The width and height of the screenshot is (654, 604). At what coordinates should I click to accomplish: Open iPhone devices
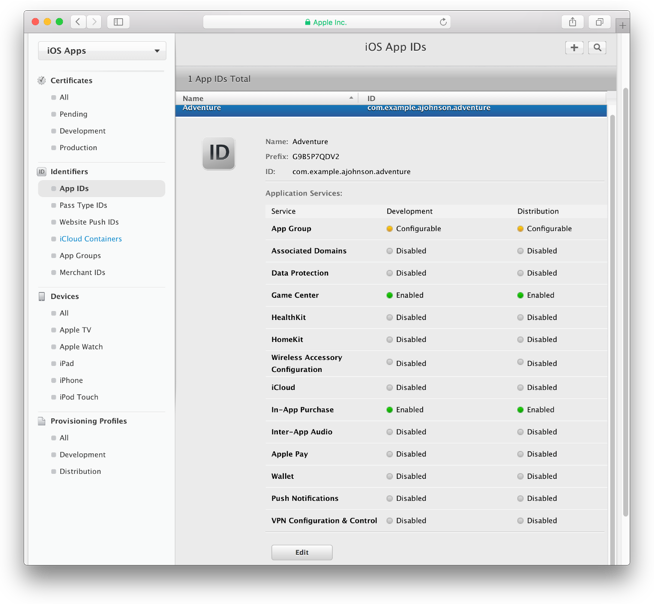click(x=71, y=380)
